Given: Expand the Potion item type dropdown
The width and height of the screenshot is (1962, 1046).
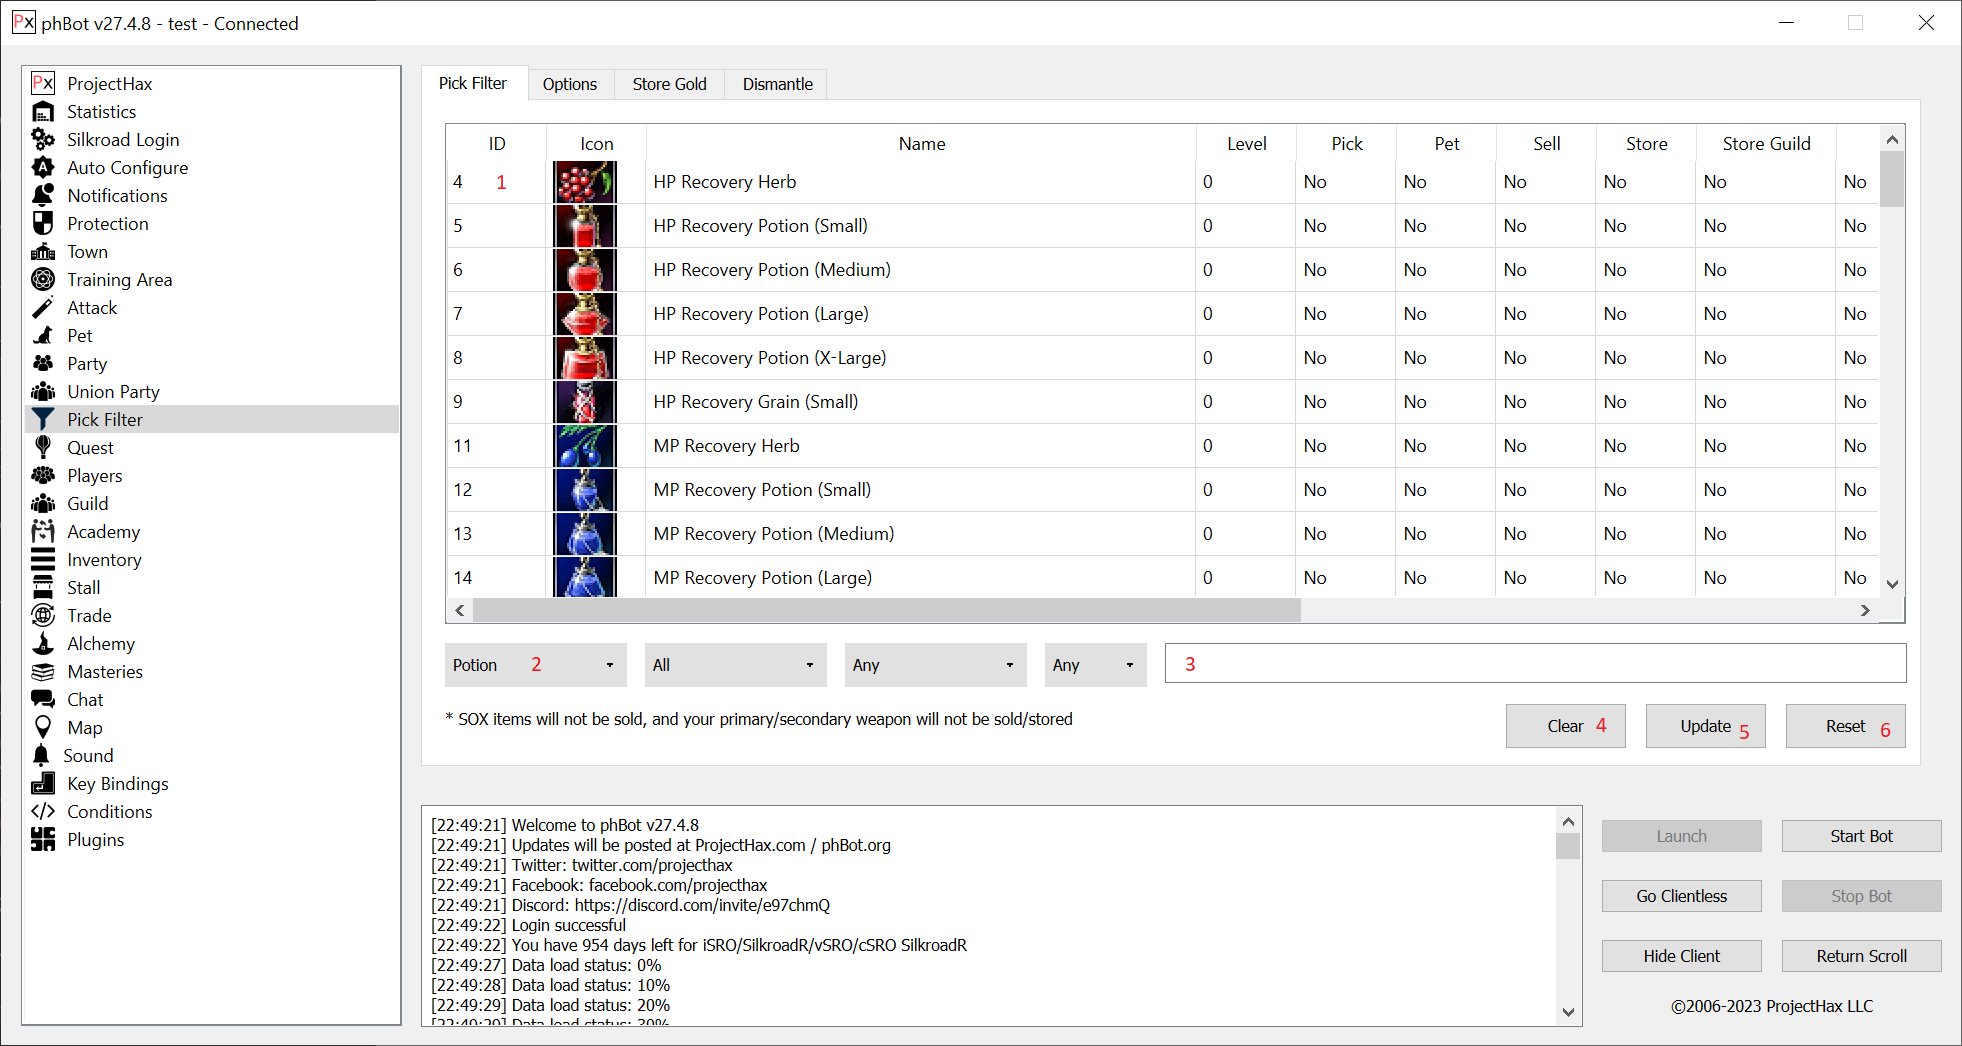Looking at the screenshot, I should click(535, 665).
